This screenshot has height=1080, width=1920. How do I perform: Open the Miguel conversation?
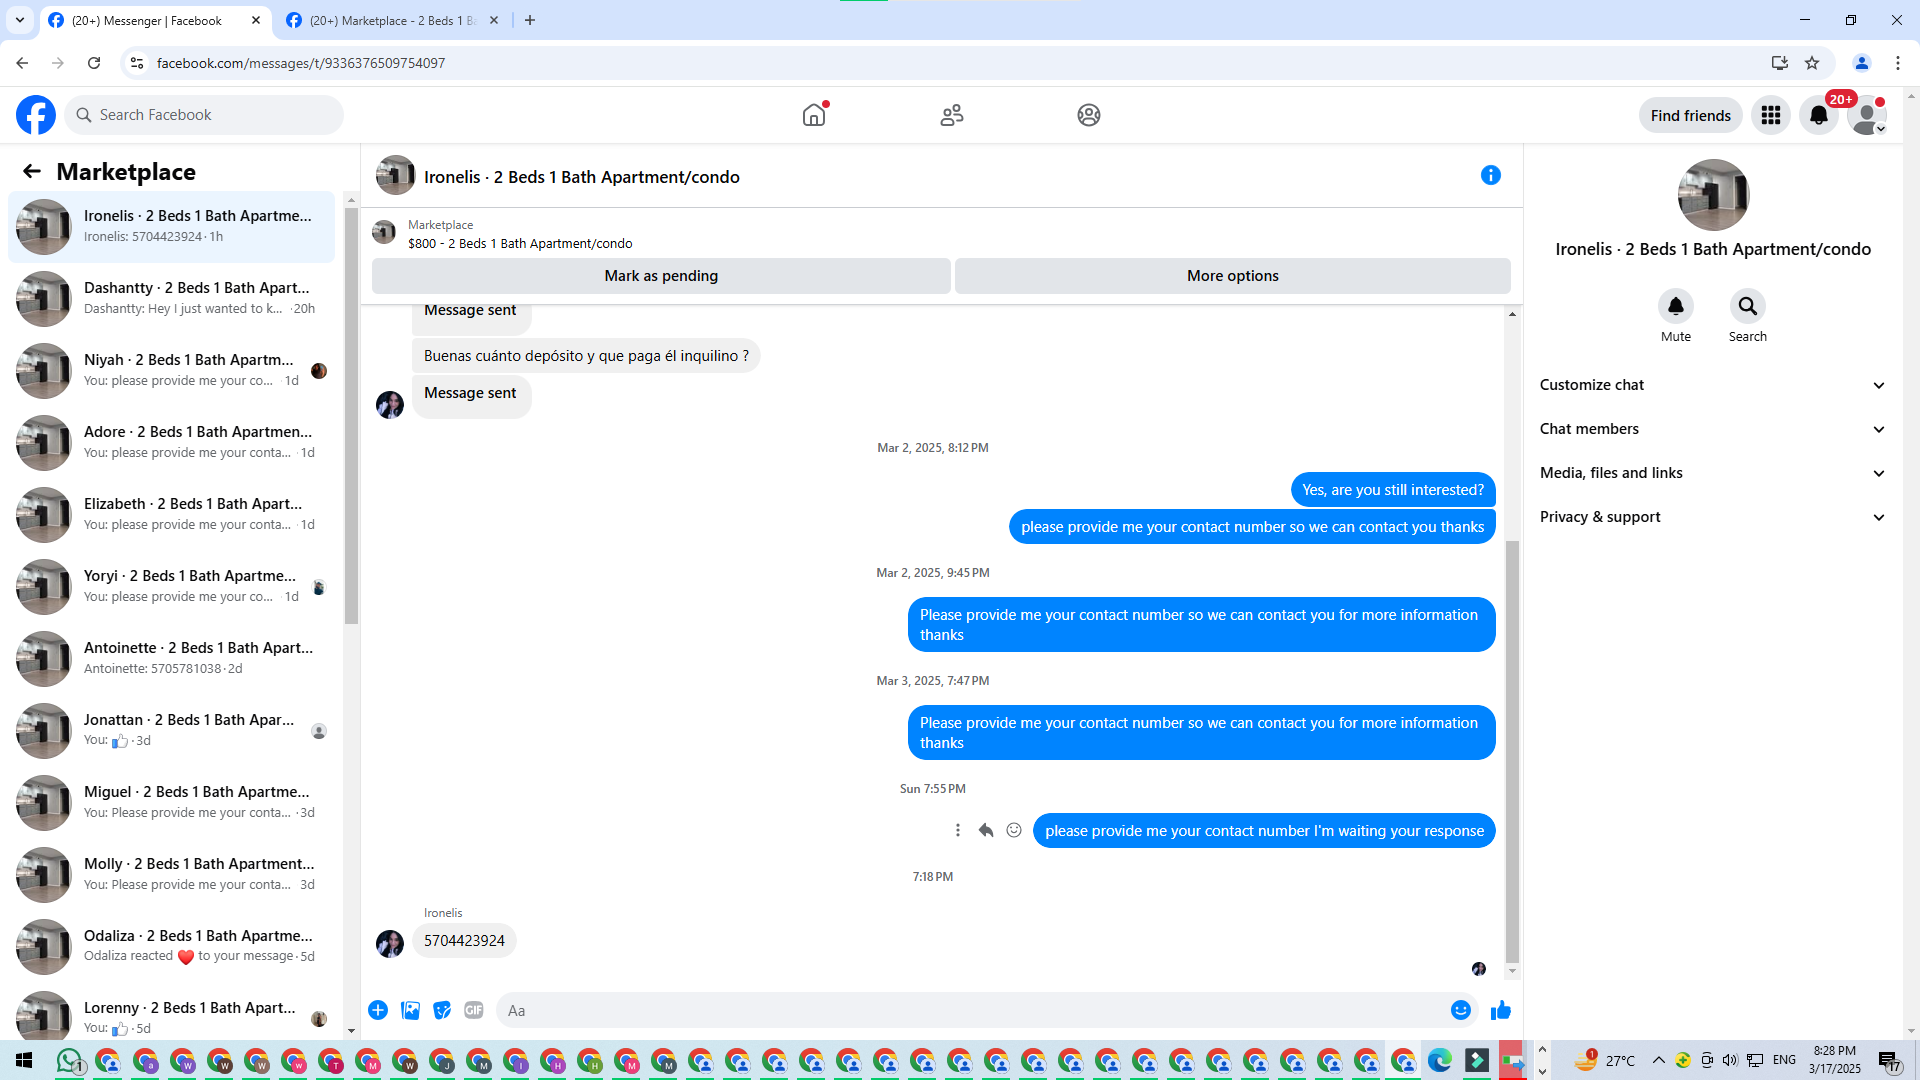coord(172,803)
